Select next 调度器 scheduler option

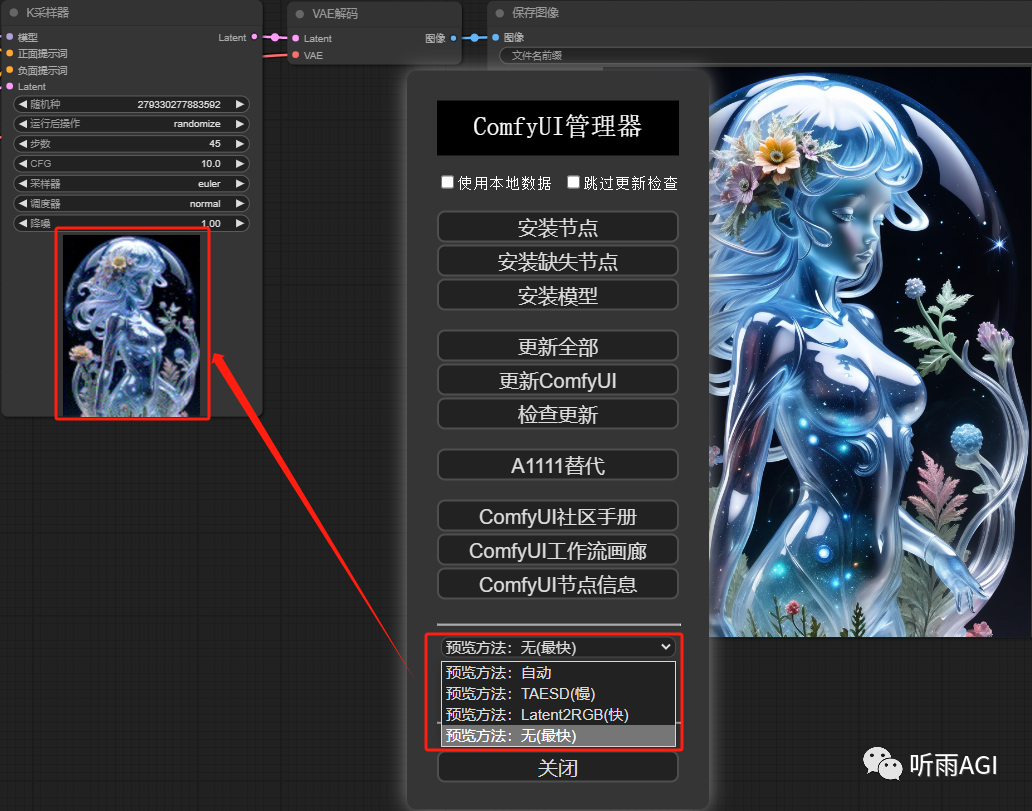point(240,203)
